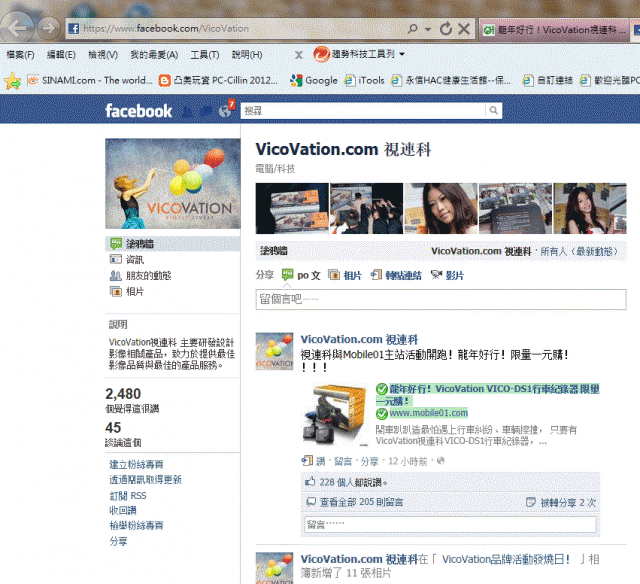Viewport: 640px width, 584px height.
Task: Open the 龍年好行 VICO-DS1 行車紀錄器 link title
Action: pos(488,394)
